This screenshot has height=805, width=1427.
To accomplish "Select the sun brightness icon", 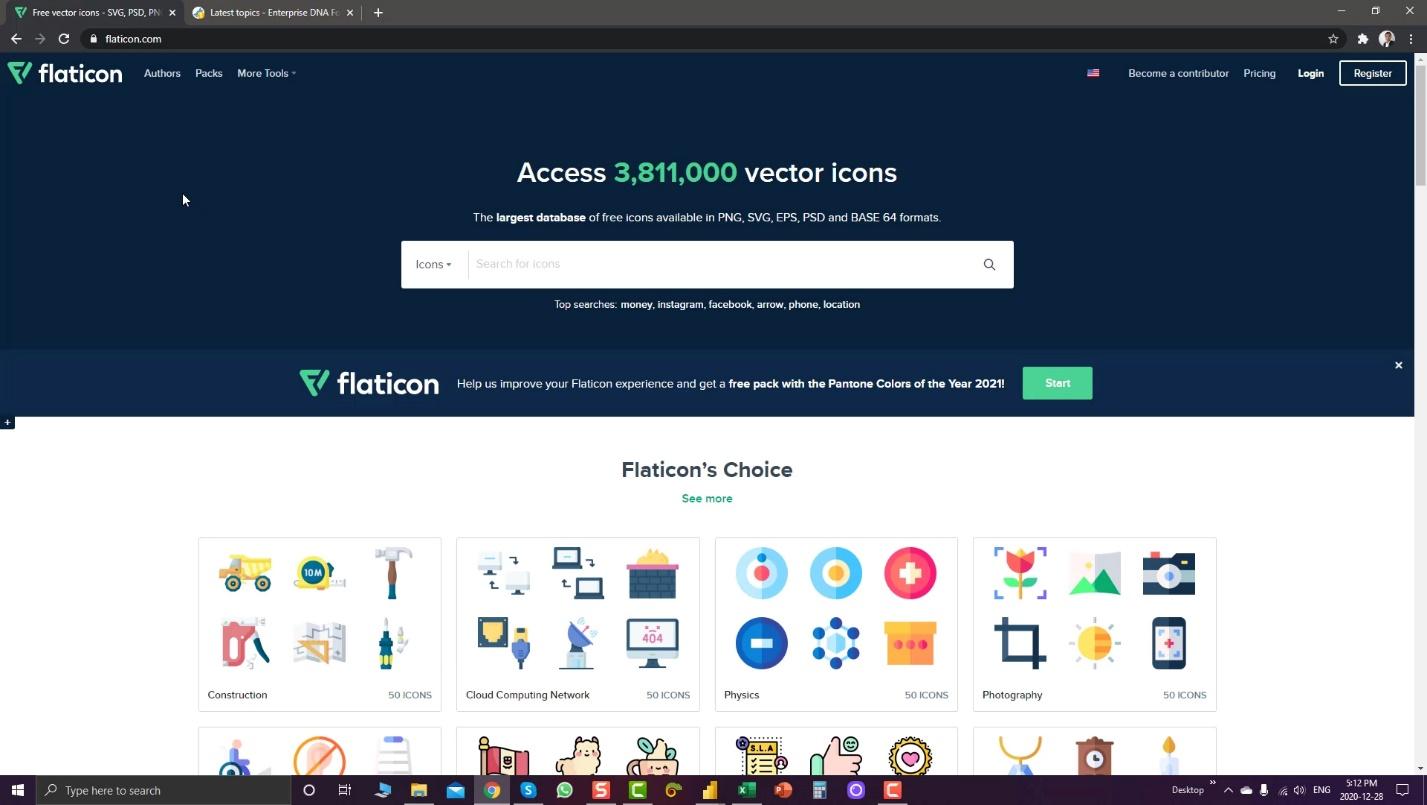I will point(1094,643).
